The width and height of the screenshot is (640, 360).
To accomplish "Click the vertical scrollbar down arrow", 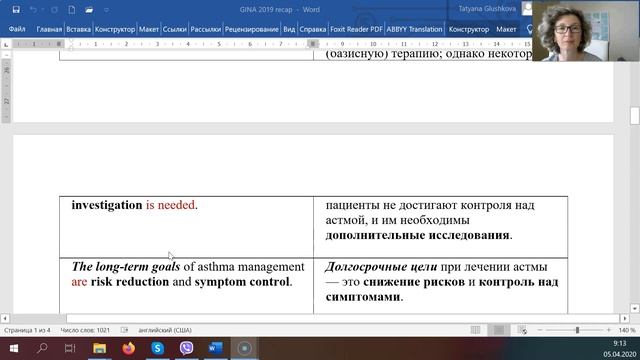I will coord(635,309).
